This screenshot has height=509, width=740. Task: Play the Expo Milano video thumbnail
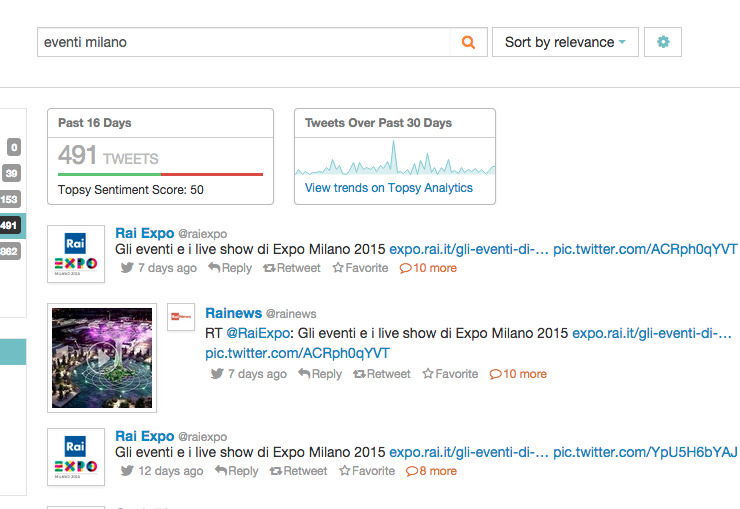coord(102,358)
